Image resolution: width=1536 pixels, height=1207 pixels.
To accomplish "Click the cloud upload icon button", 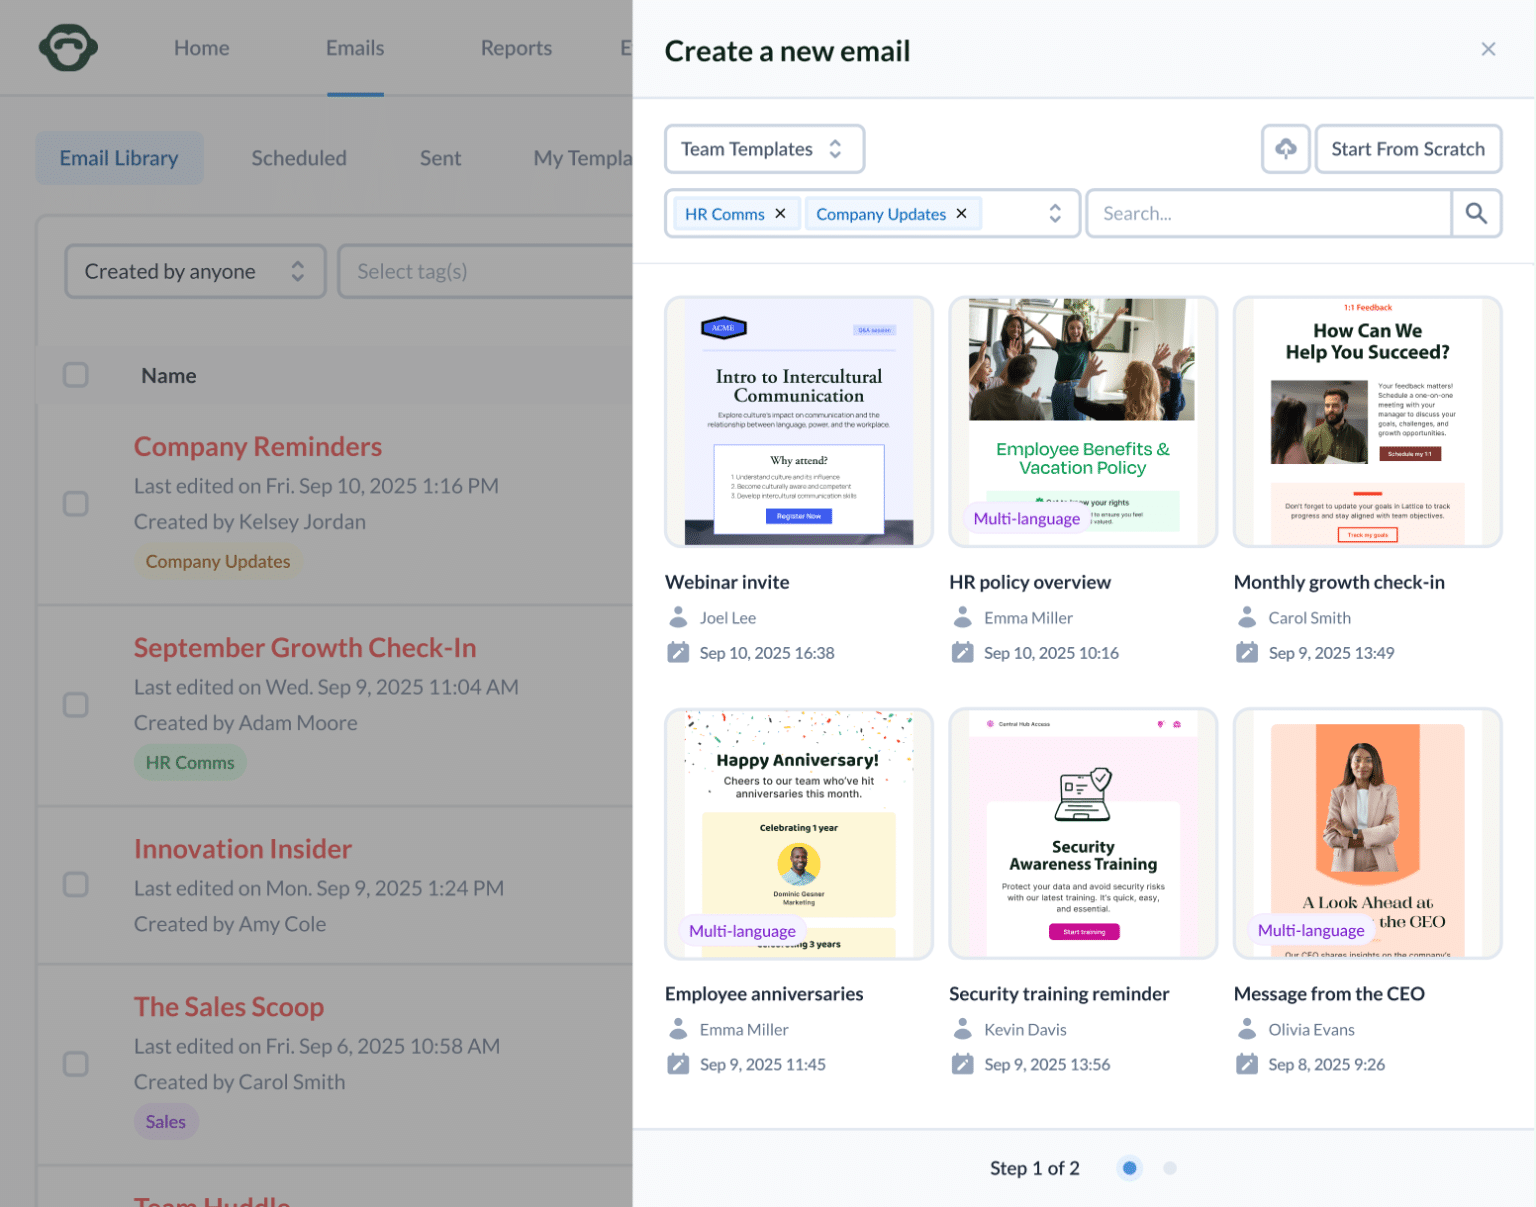I will tap(1285, 149).
